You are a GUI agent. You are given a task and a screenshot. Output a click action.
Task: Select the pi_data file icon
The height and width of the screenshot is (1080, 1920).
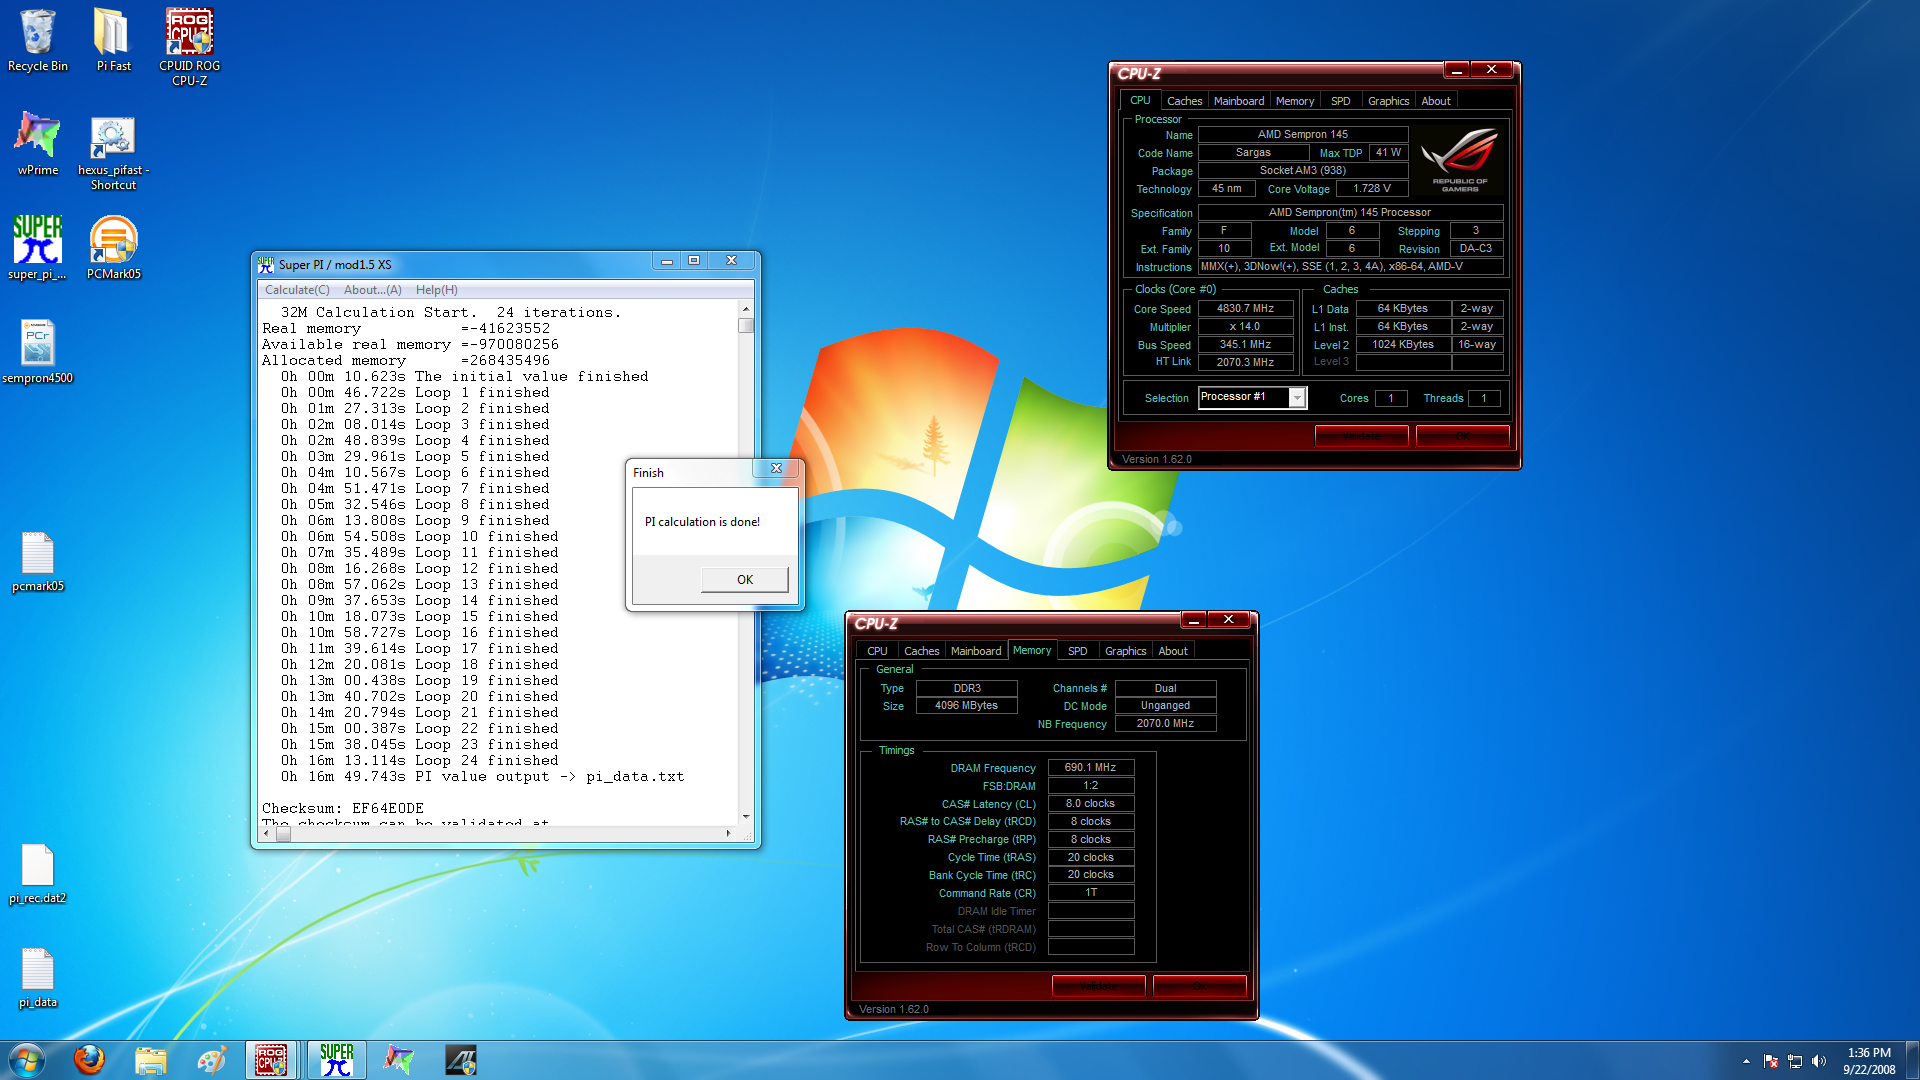coord(38,978)
